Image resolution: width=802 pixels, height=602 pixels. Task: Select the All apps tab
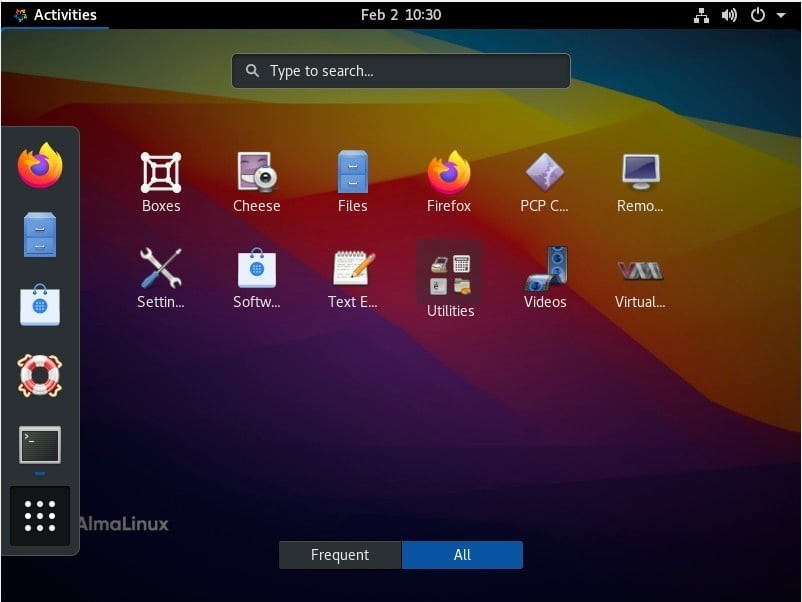tap(462, 555)
